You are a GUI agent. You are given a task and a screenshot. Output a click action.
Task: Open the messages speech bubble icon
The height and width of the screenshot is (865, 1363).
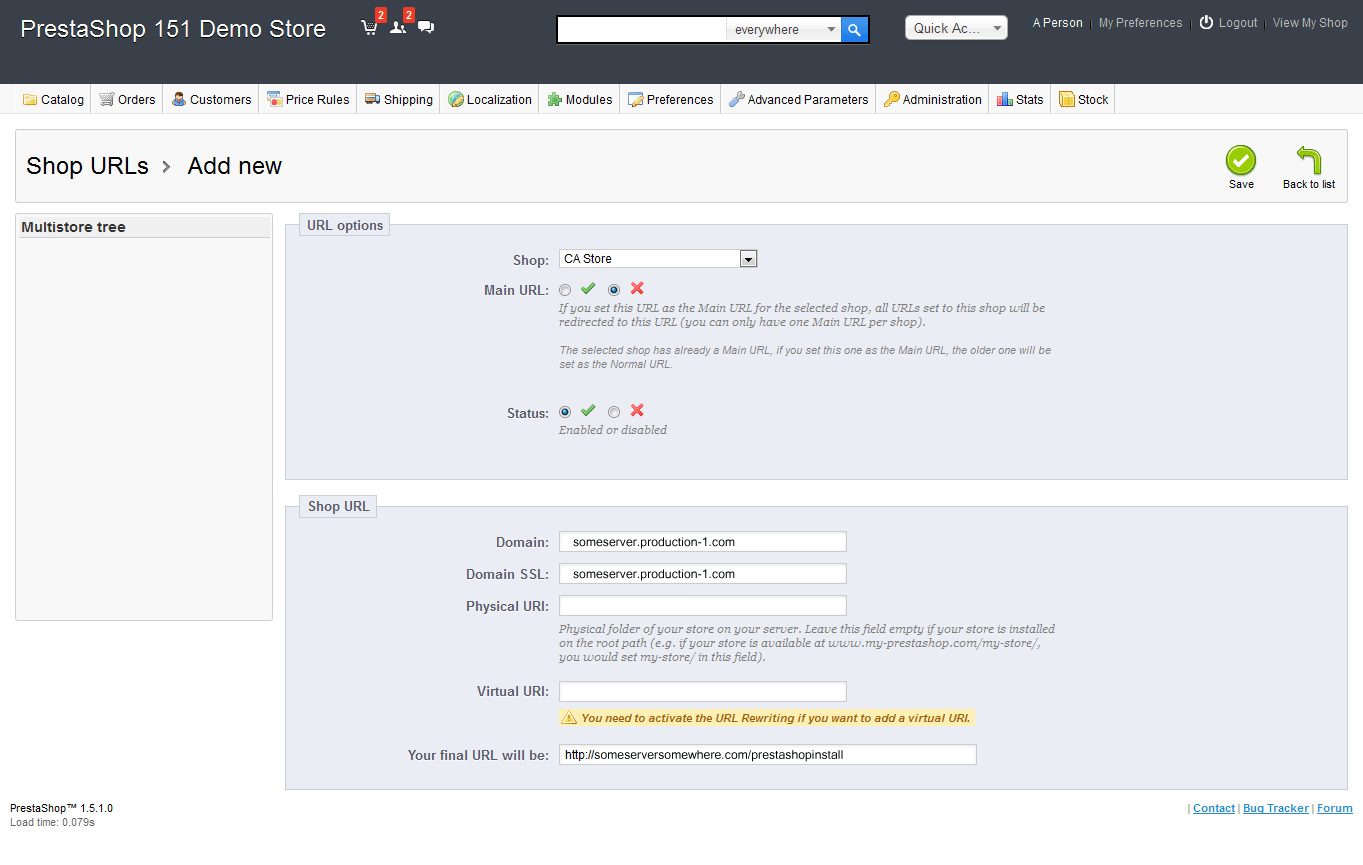tap(426, 28)
